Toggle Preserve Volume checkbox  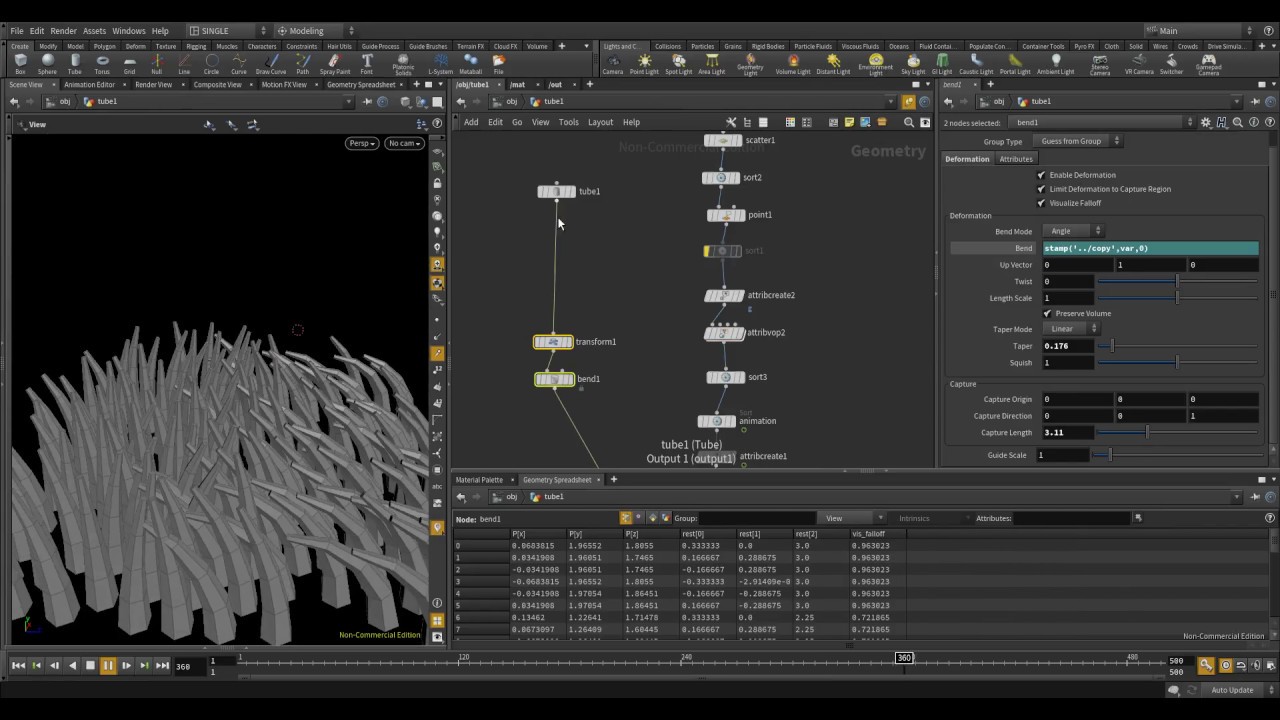pos(1047,313)
